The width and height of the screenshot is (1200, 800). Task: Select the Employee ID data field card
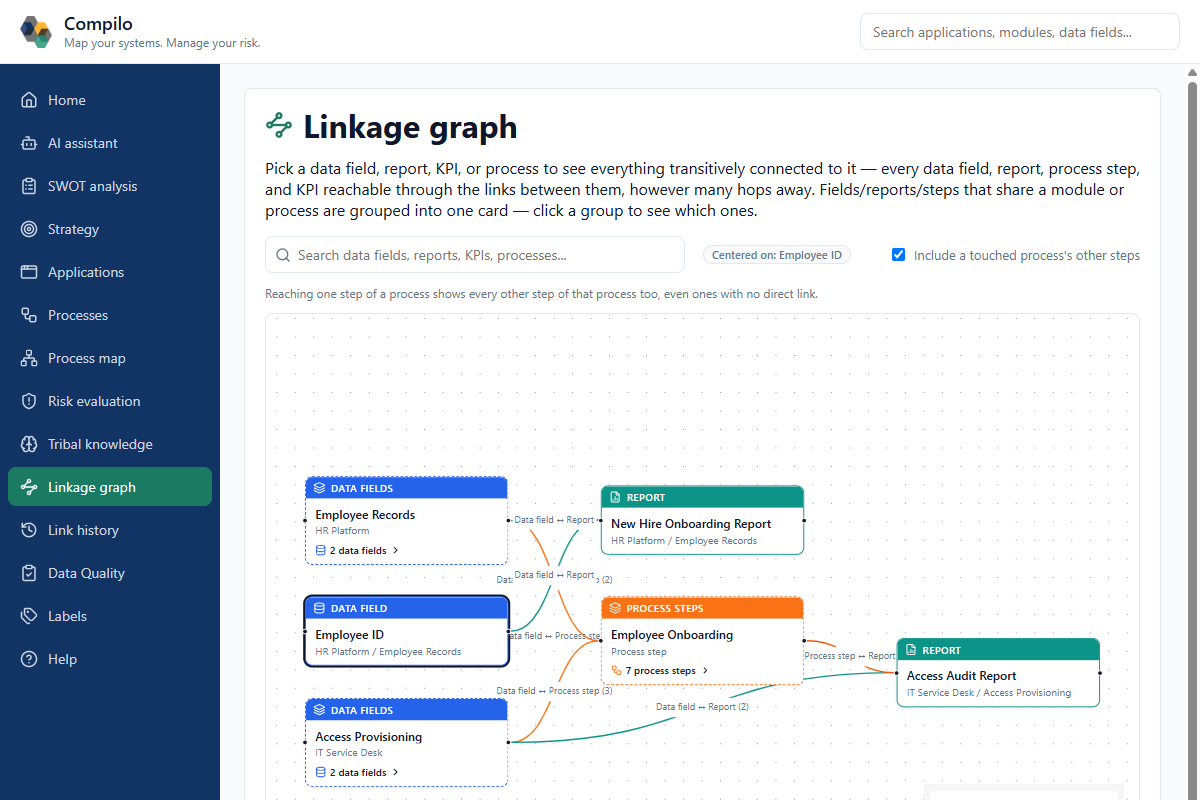point(407,631)
